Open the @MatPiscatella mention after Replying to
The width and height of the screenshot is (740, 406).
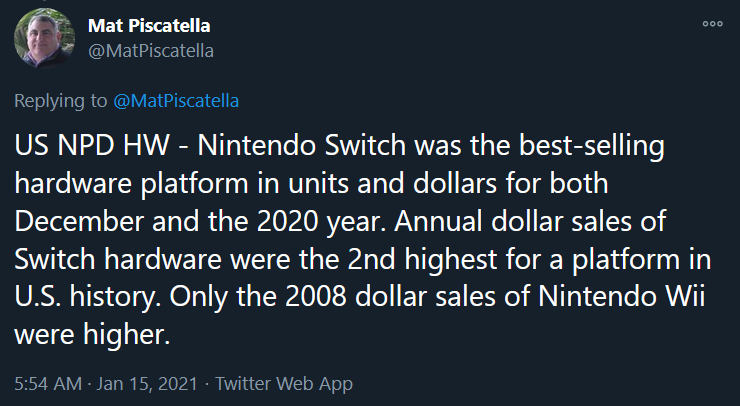(175, 100)
